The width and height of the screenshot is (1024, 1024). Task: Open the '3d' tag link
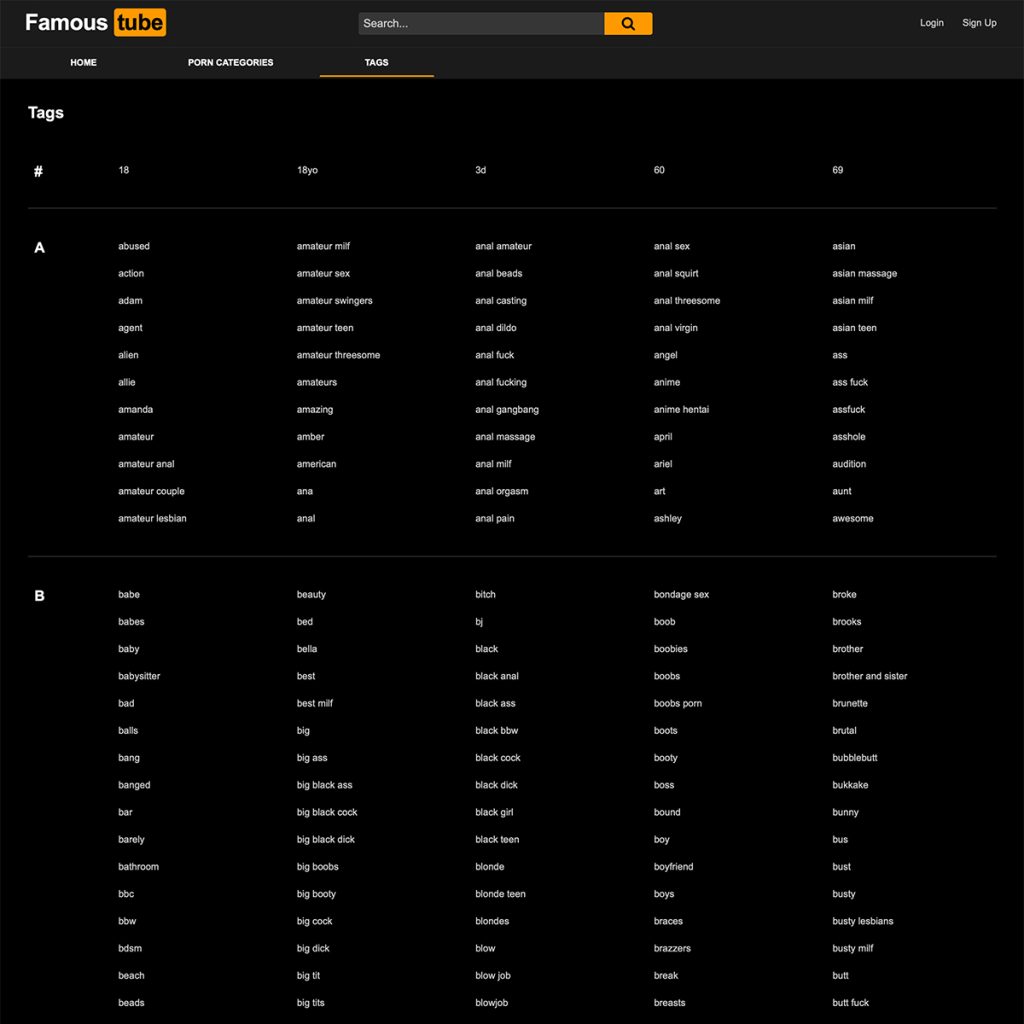pyautogui.click(x=480, y=170)
